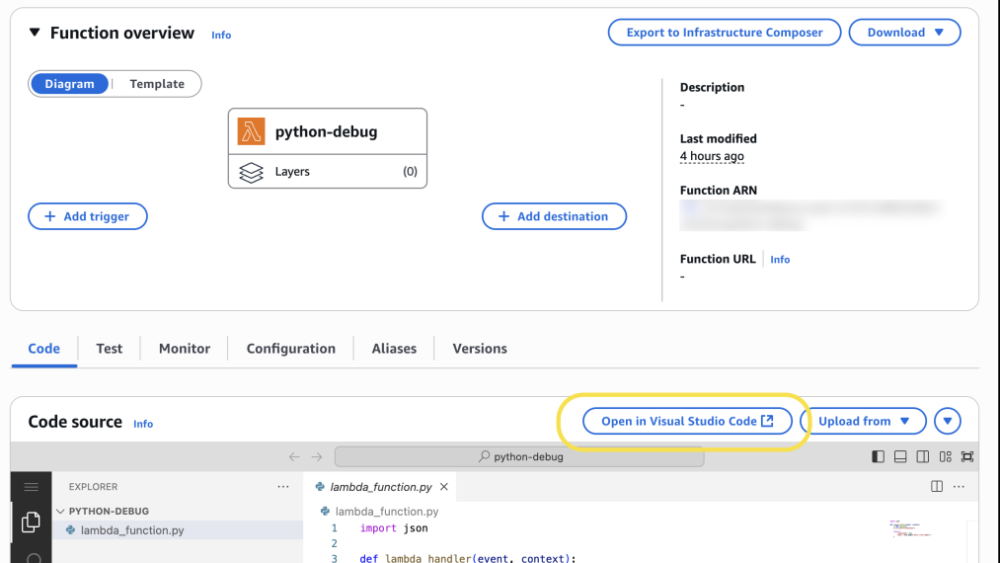
Task: Open the Explorer files icon in the activity bar
Action: click(31, 522)
